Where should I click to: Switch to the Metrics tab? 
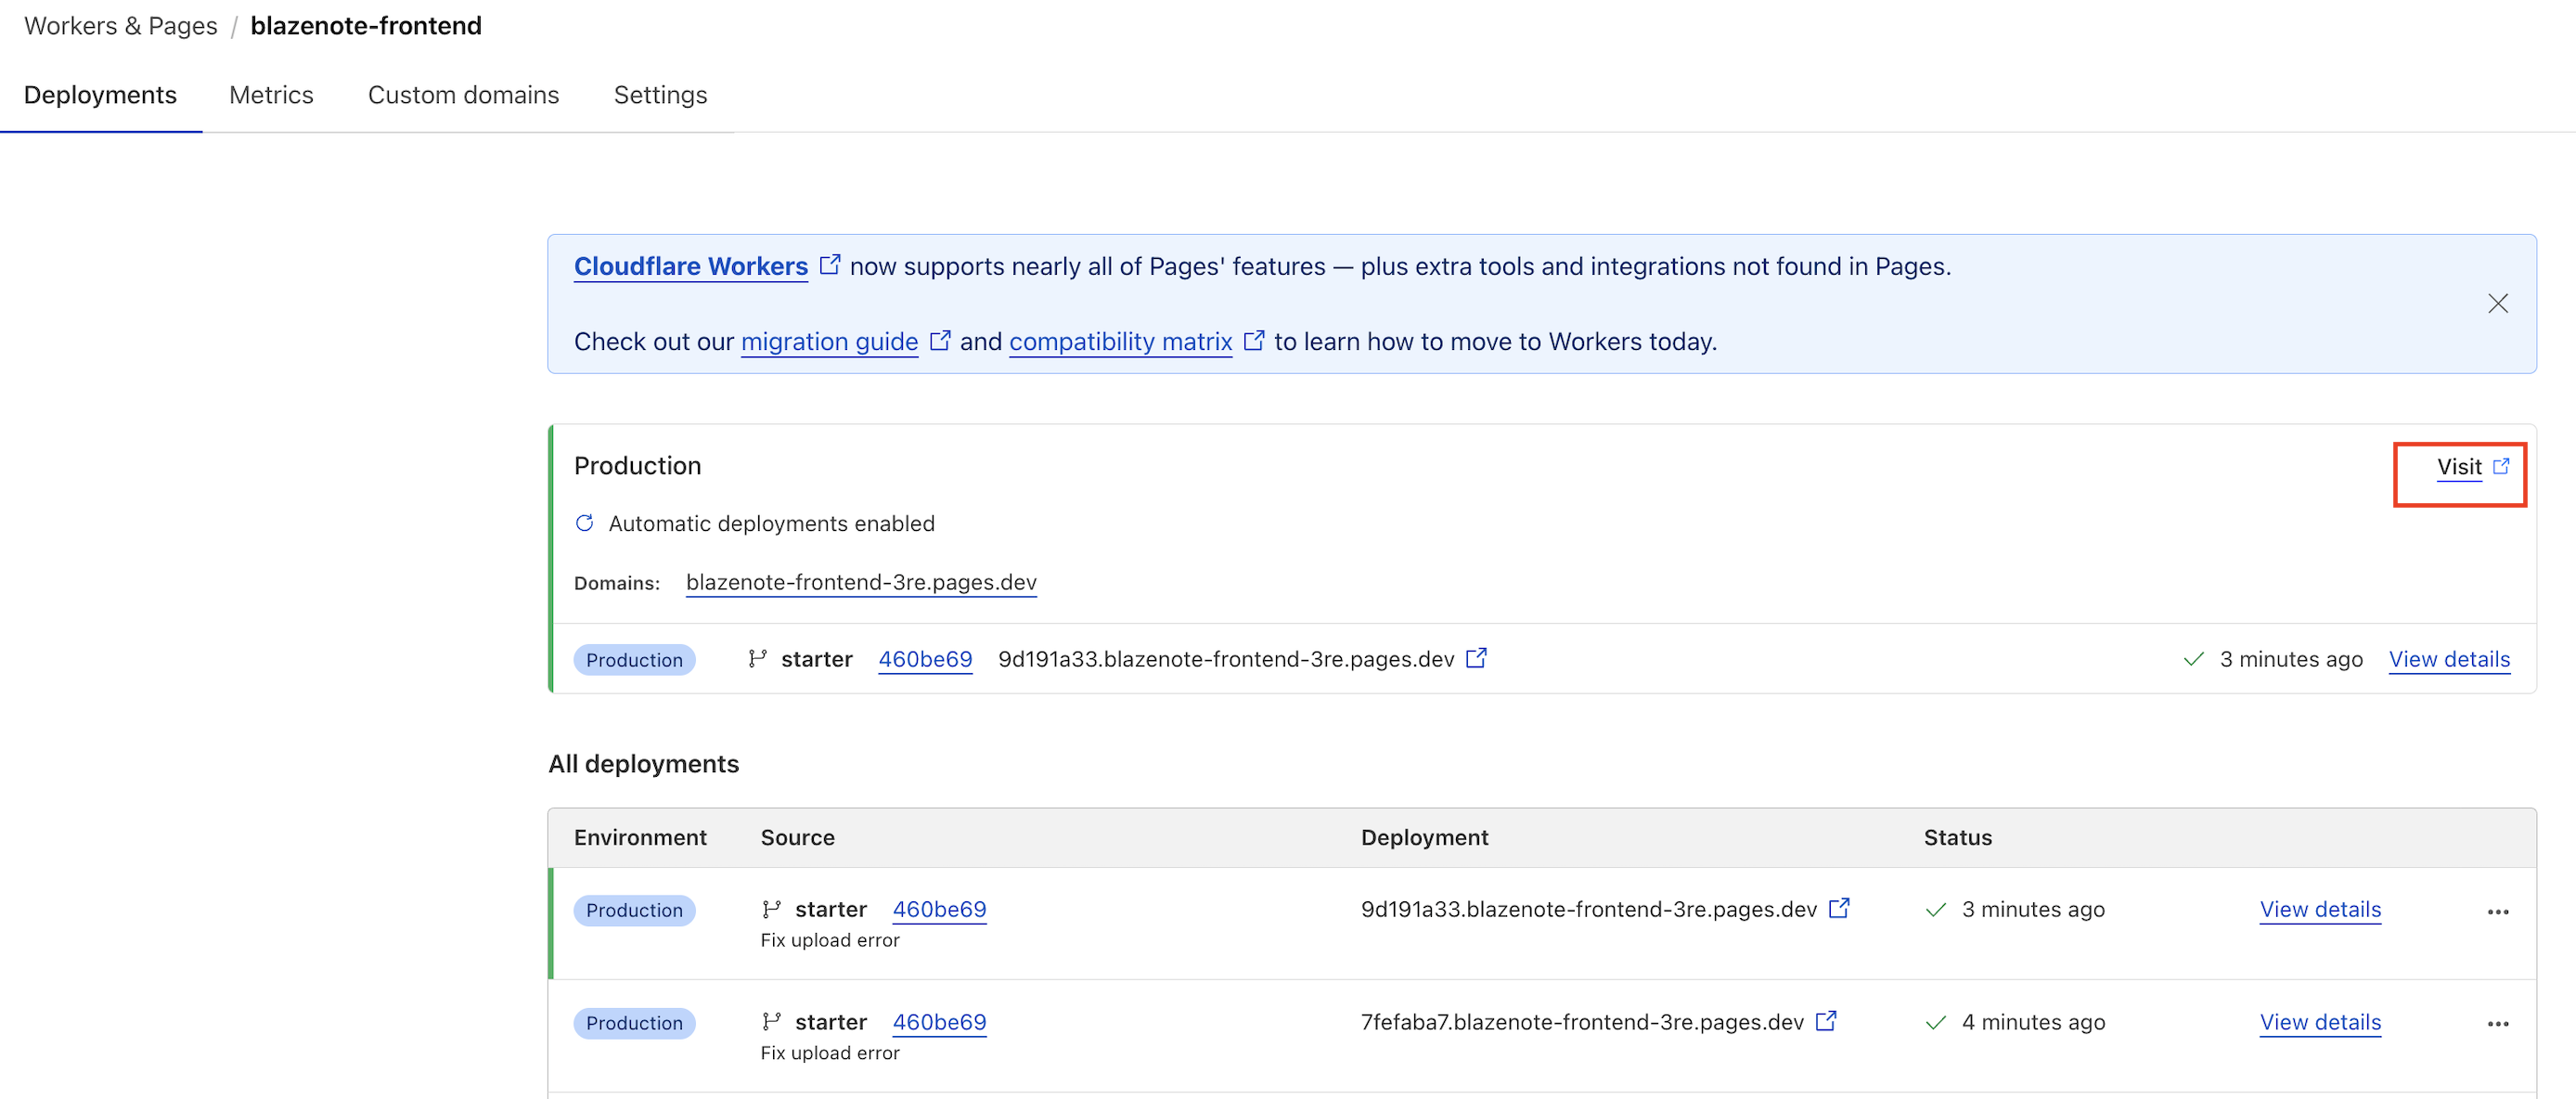pyautogui.click(x=271, y=94)
